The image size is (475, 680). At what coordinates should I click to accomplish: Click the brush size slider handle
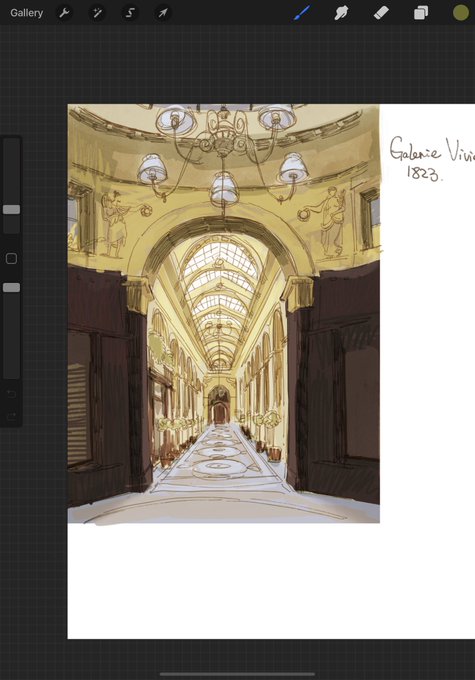[x=11, y=210]
